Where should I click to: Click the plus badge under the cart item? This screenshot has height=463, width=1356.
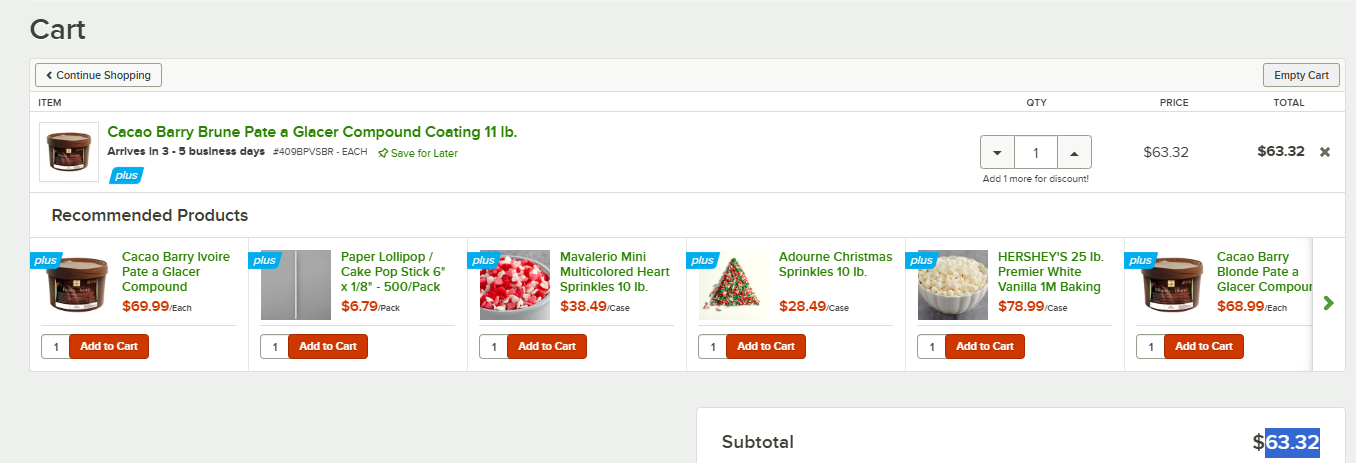(126, 176)
